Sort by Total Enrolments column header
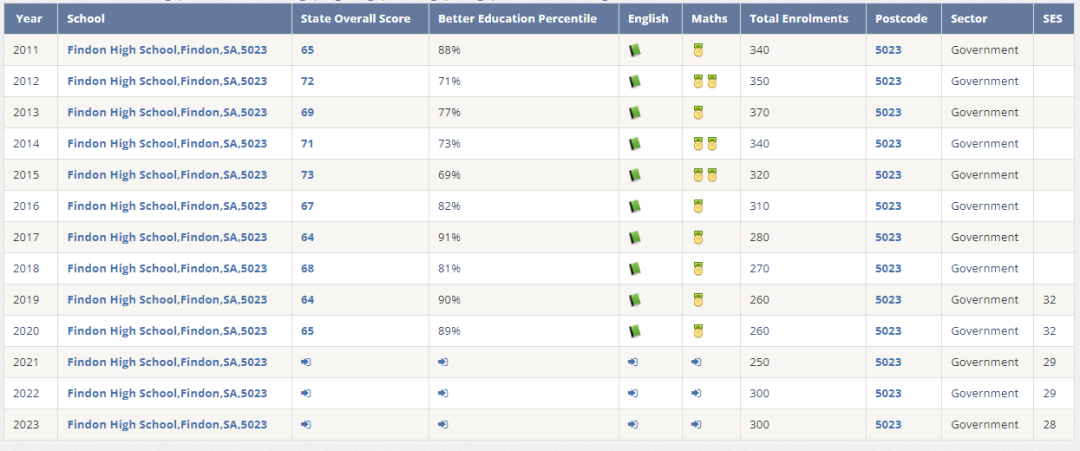The width and height of the screenshot is (1080, 451). pos(799,19)
